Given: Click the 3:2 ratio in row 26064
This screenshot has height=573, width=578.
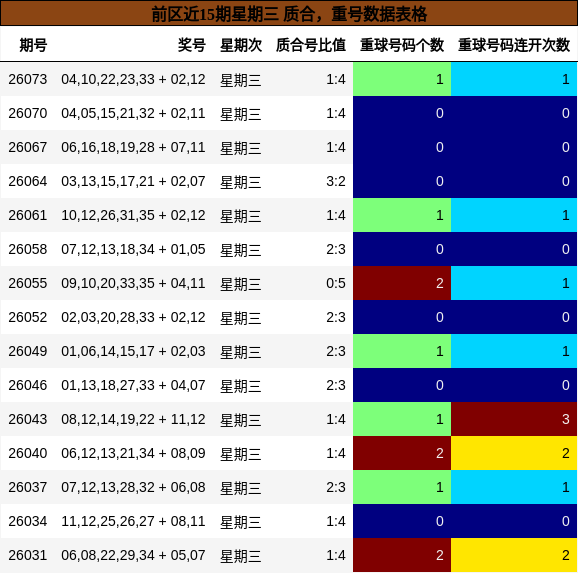Looking at the screenshot, I should pos(336,181).
